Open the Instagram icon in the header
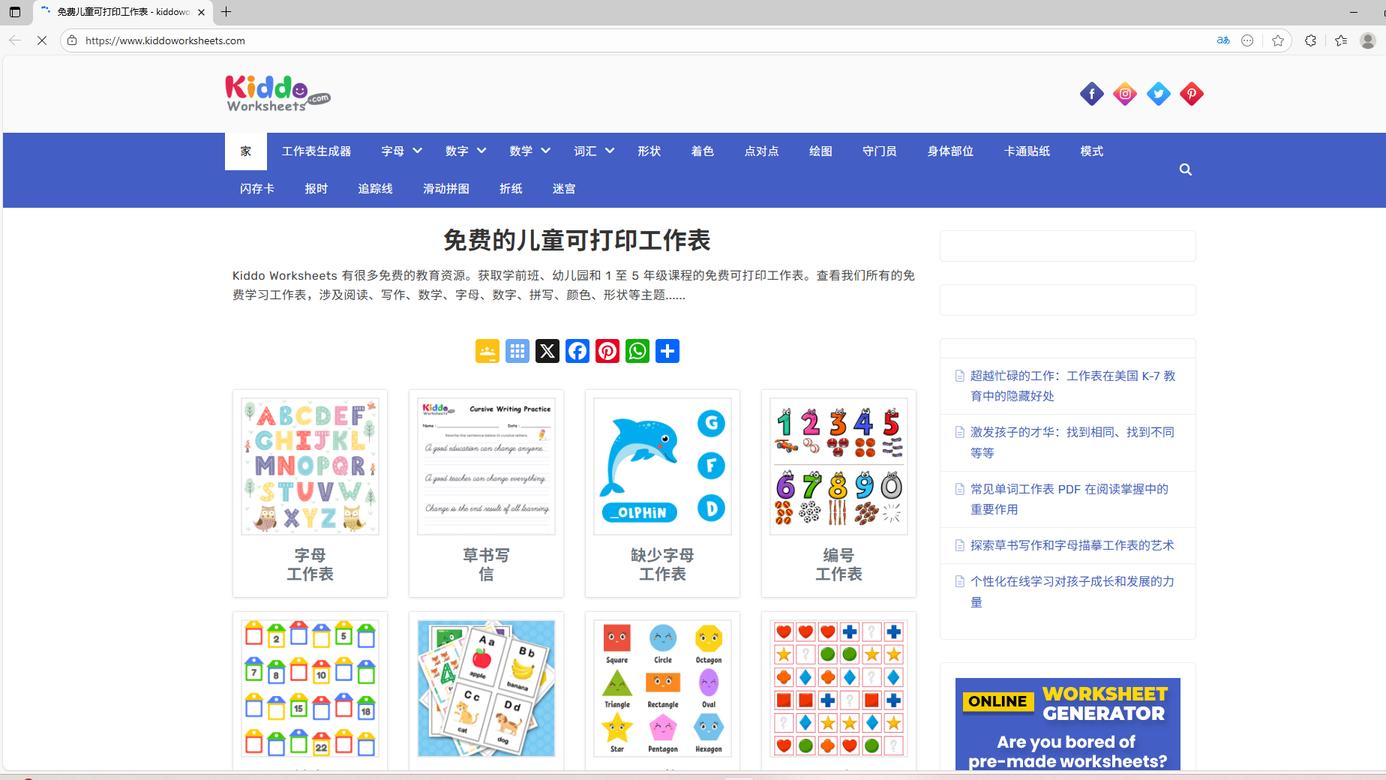Viewport: 1386px width, 780px height. tap(1125, 94)
